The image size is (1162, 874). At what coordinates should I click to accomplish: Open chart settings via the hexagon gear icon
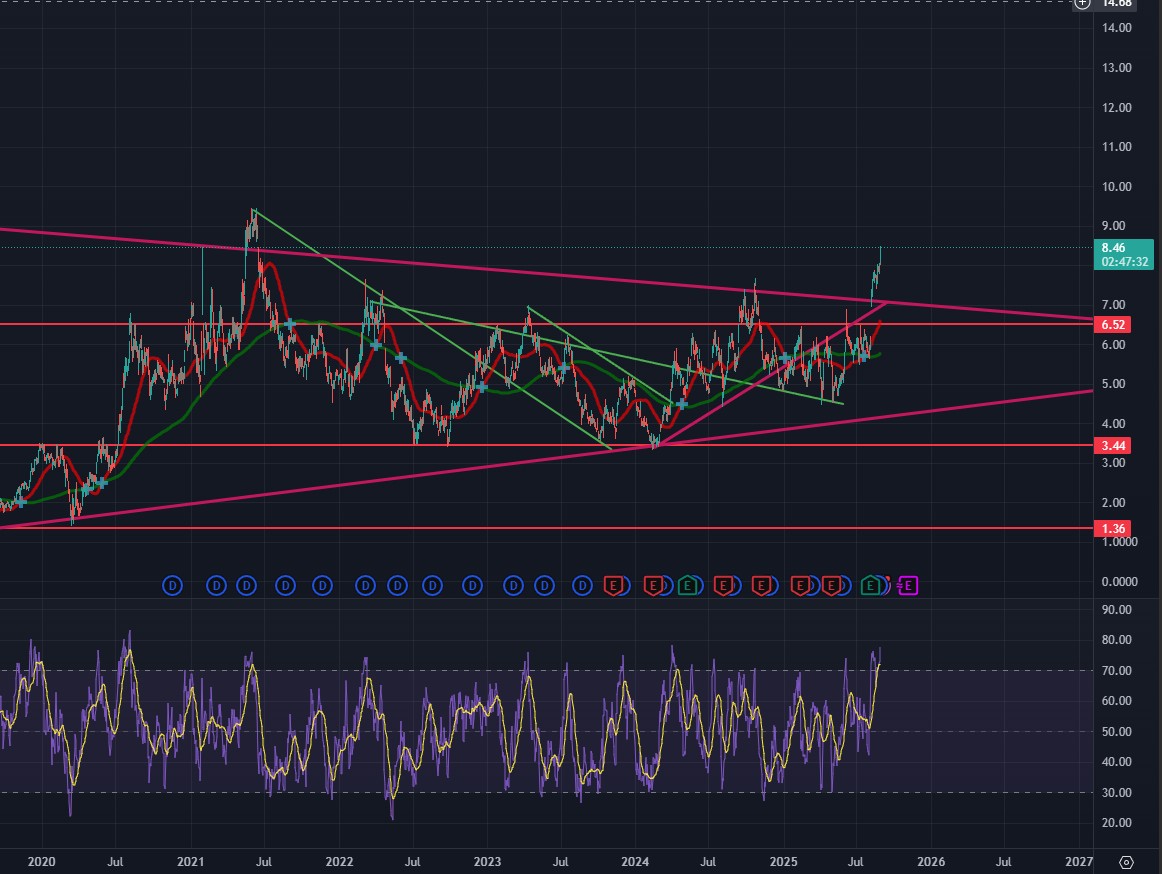(1127, 861)
